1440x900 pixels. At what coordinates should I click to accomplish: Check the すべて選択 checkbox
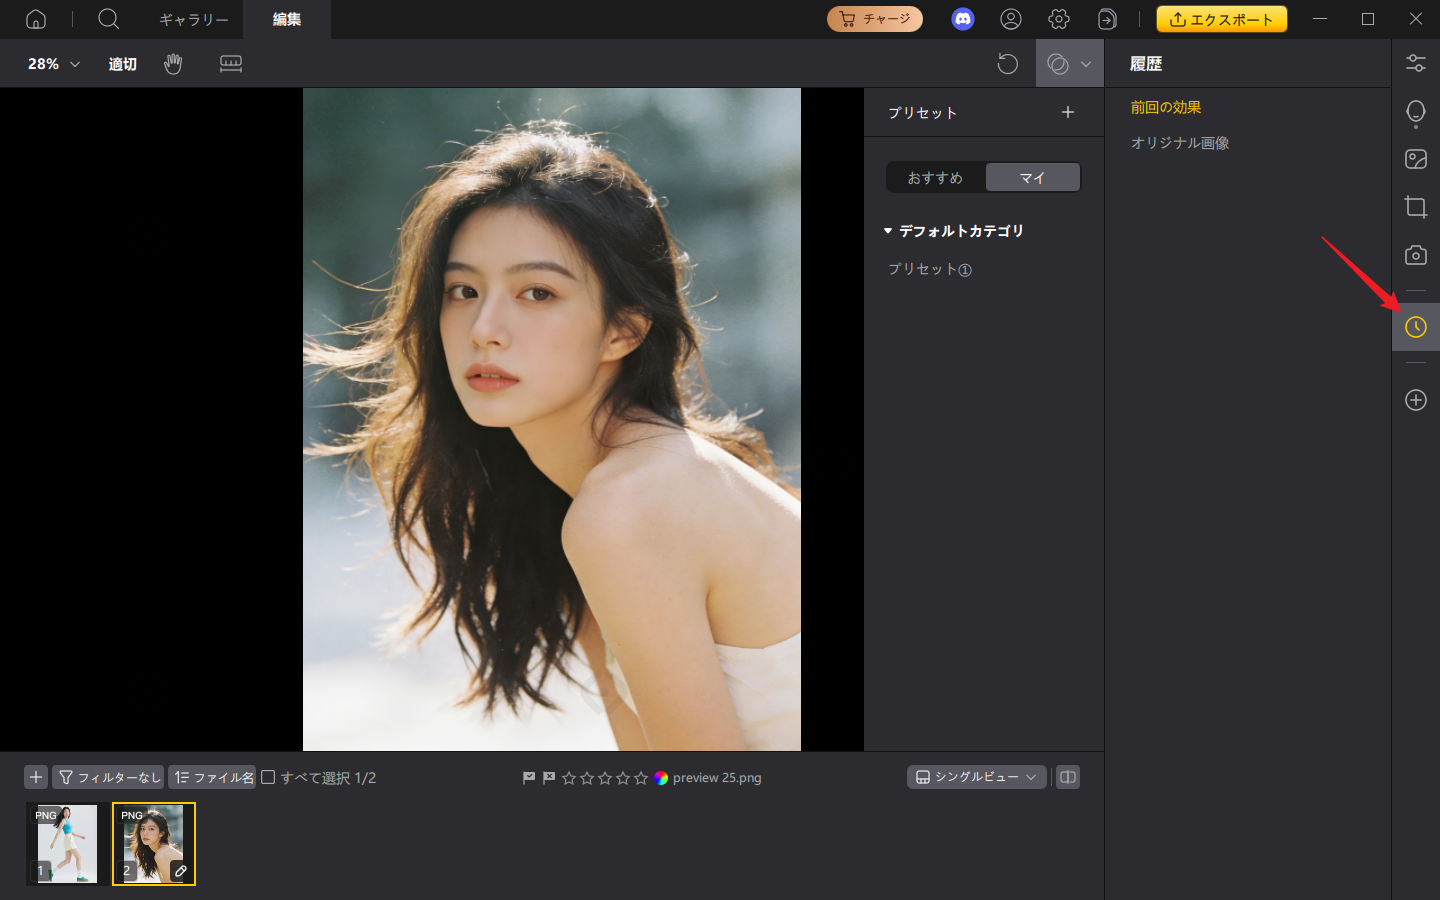pos(268,776)
